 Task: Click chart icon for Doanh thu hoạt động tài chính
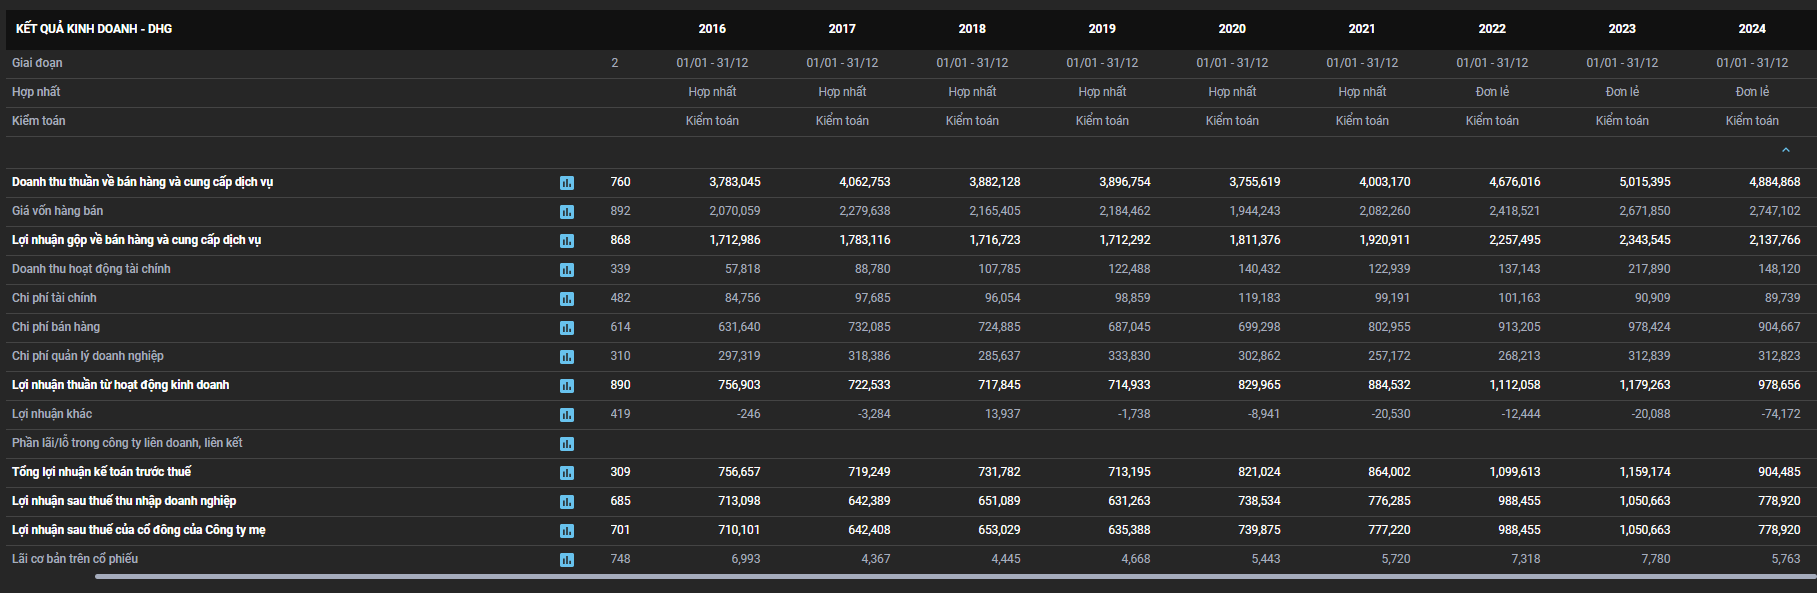point(567,270)
